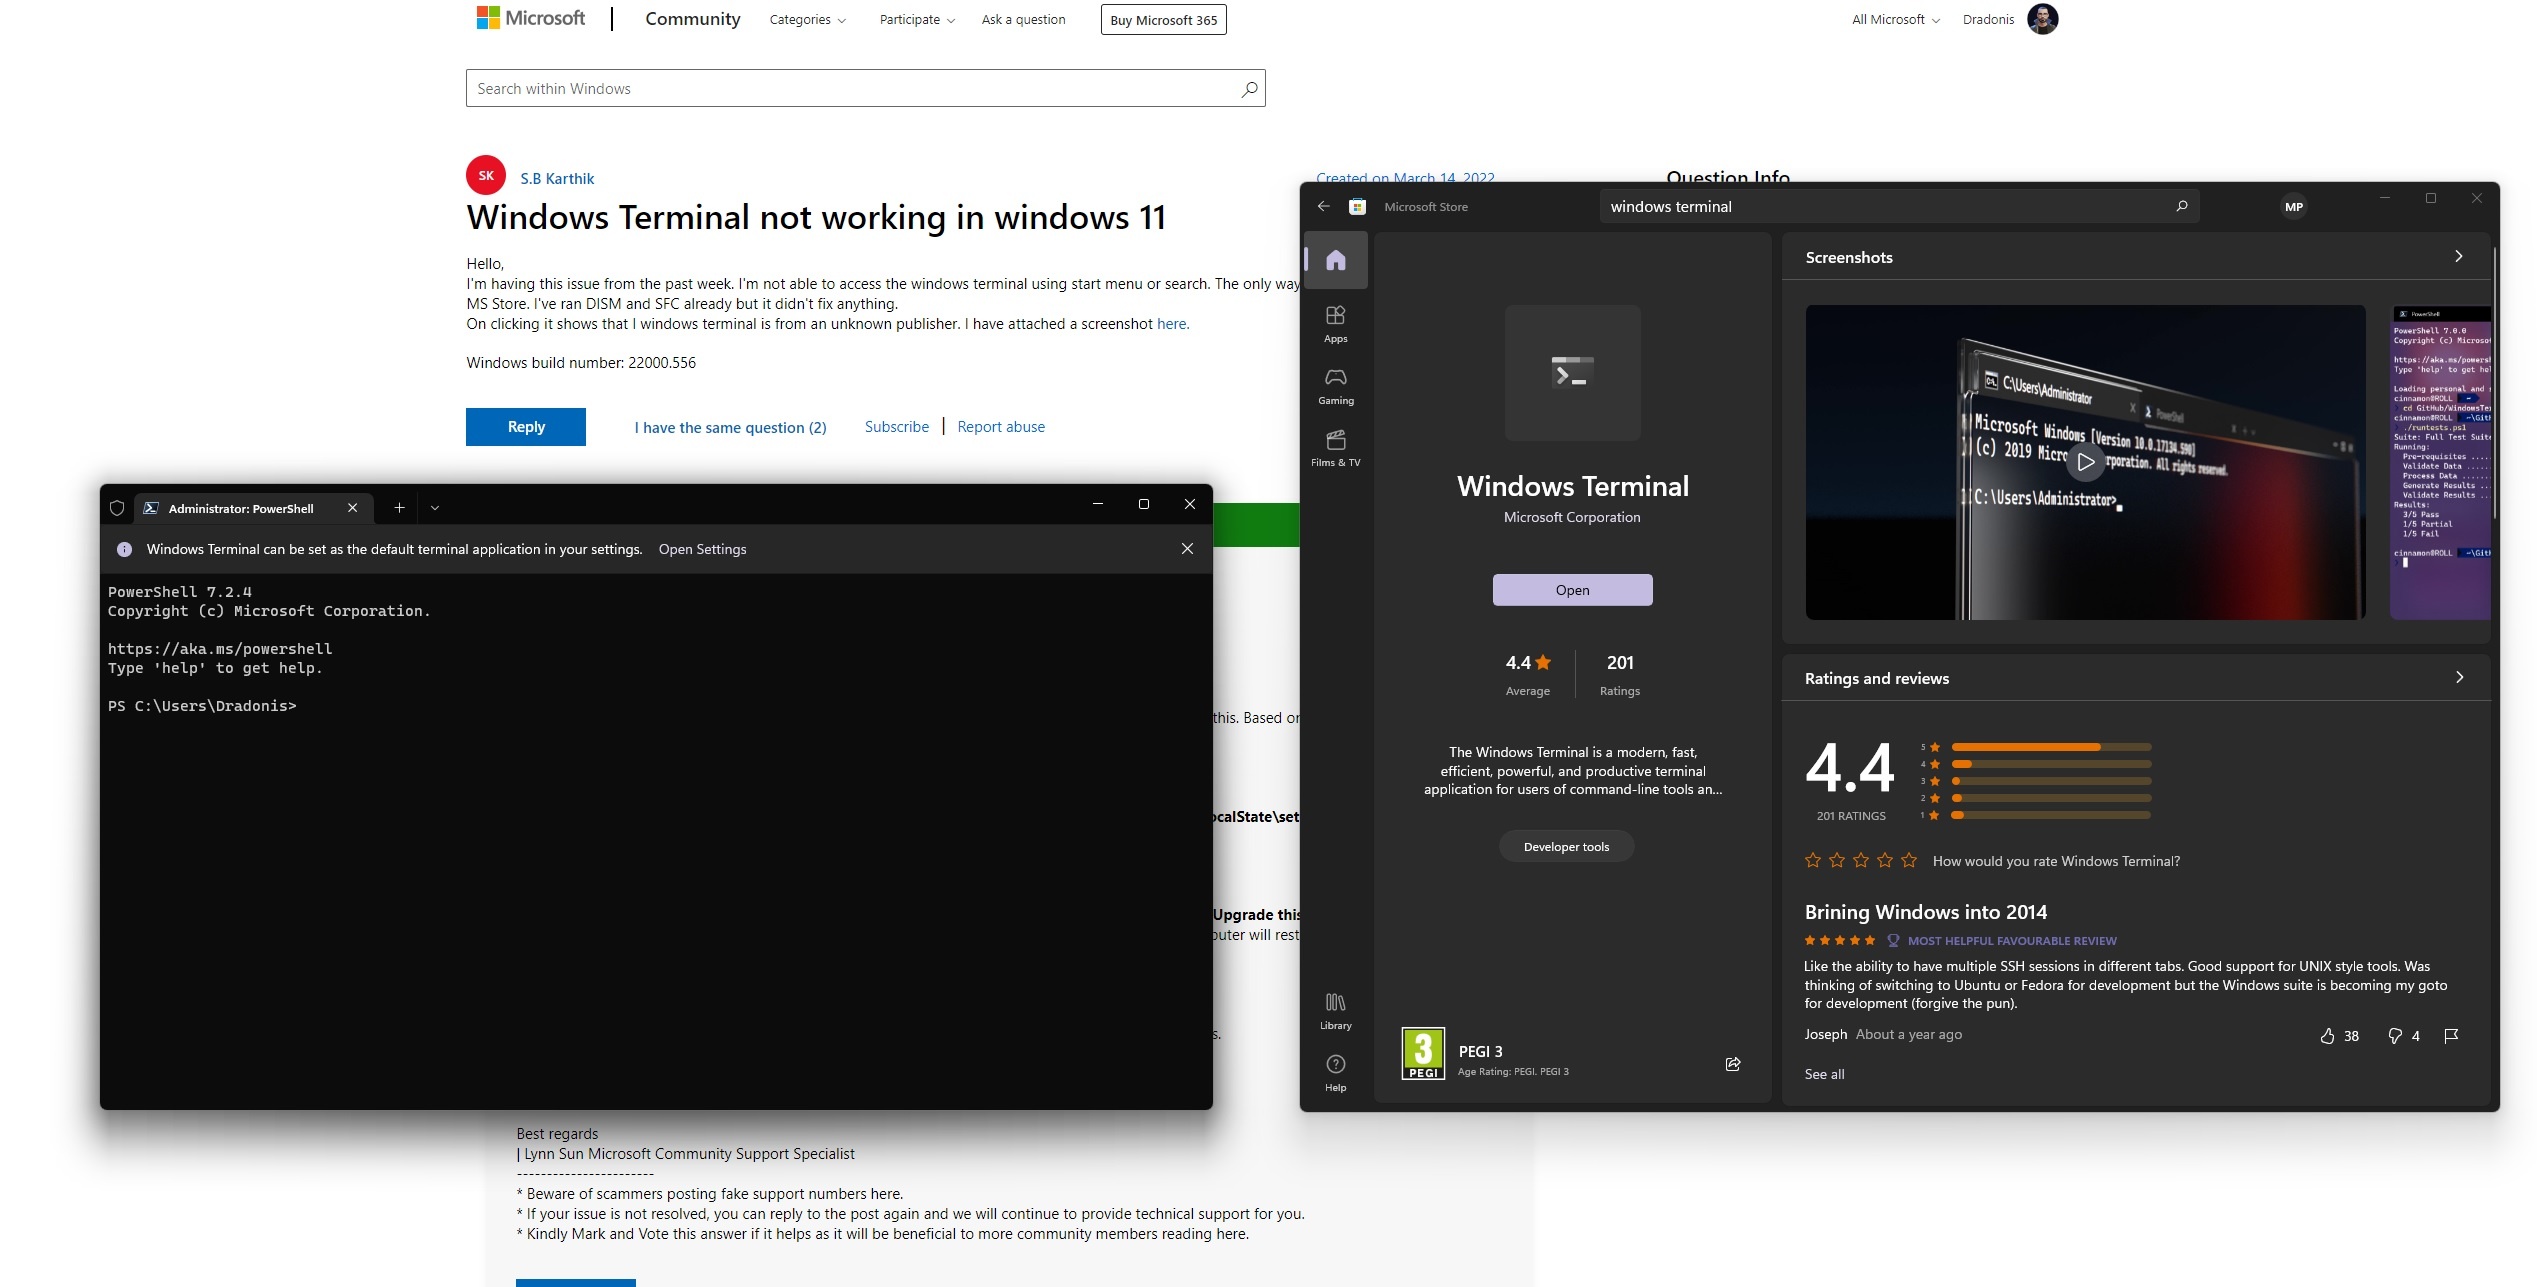
Task: Play the Windows Terminal screenshot video
Action: 2086,461
